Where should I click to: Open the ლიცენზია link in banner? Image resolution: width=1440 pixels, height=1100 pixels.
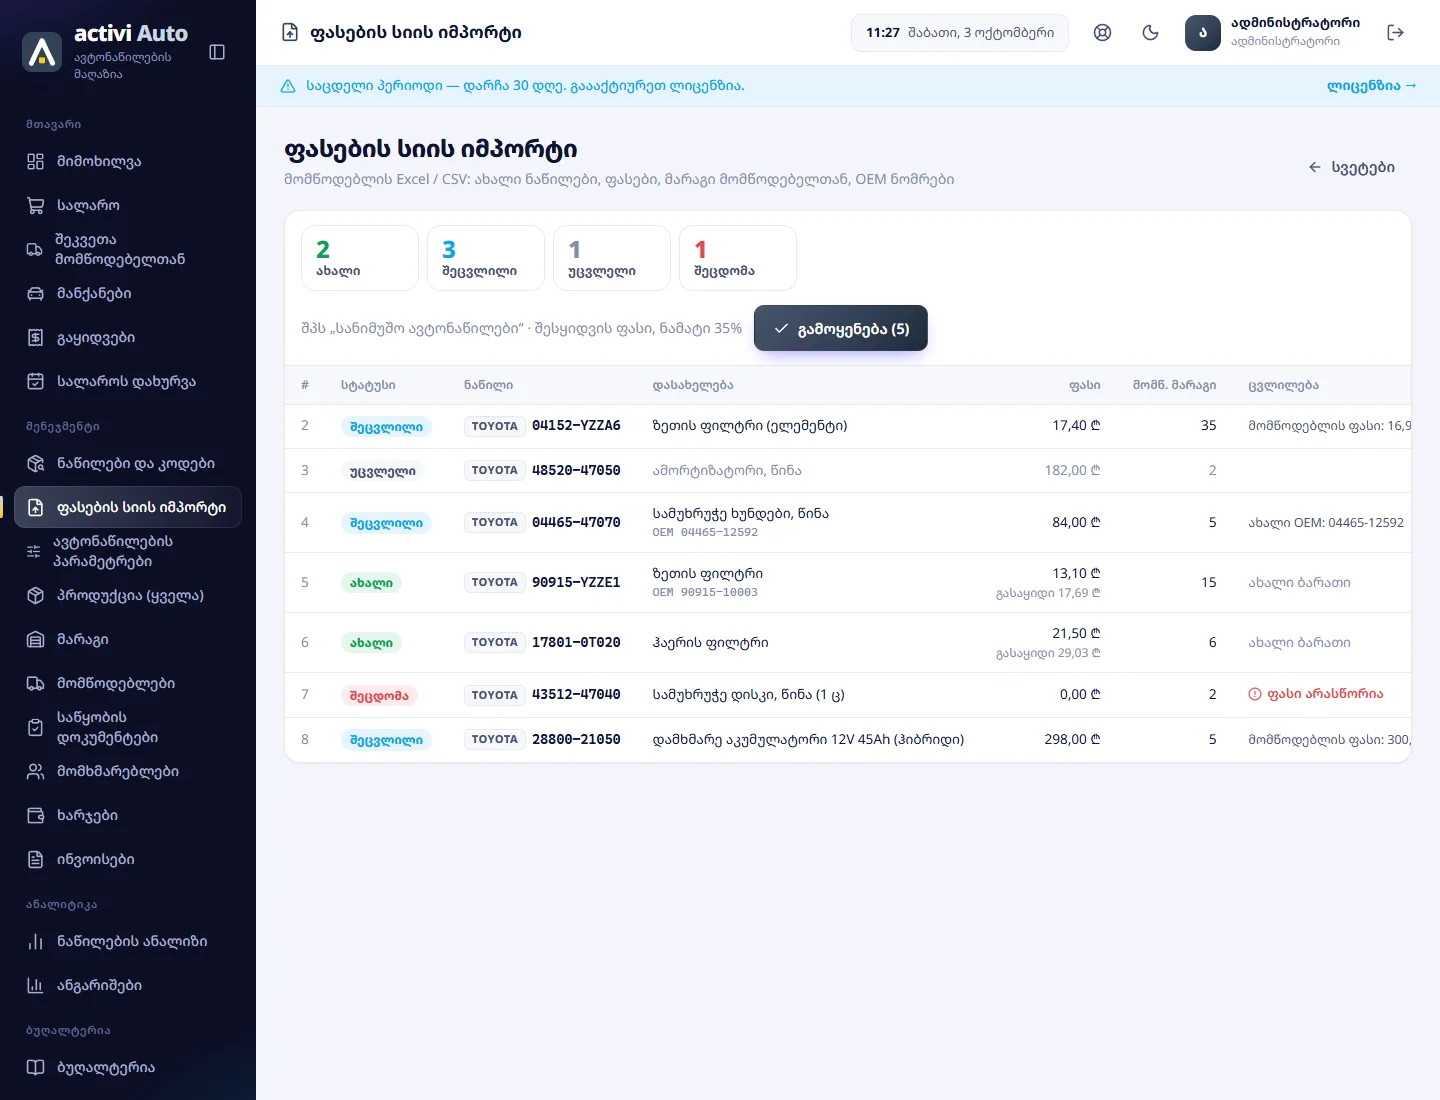pyautogui.click(x=1371, y=86)
